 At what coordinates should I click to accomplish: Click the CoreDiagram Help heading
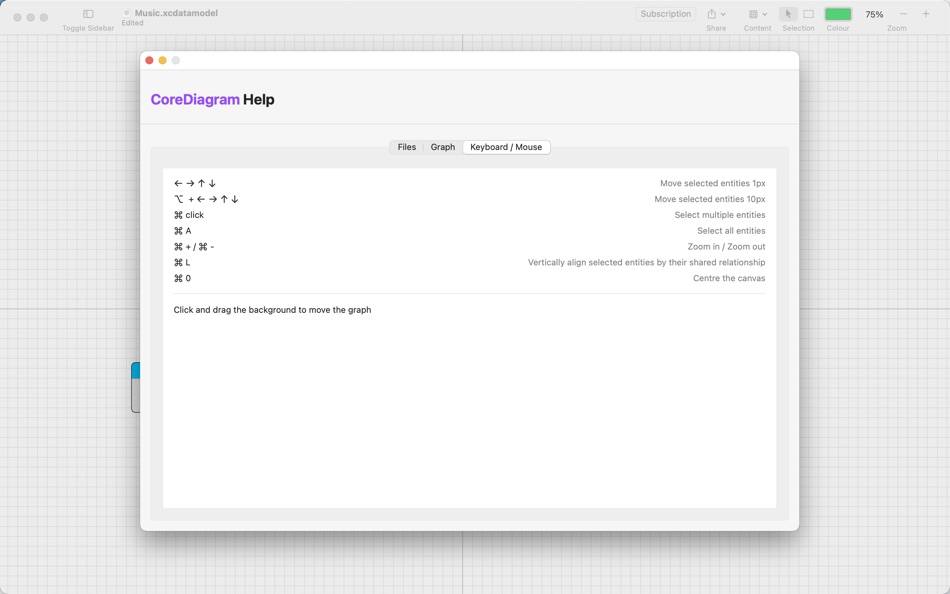[213, 99]
